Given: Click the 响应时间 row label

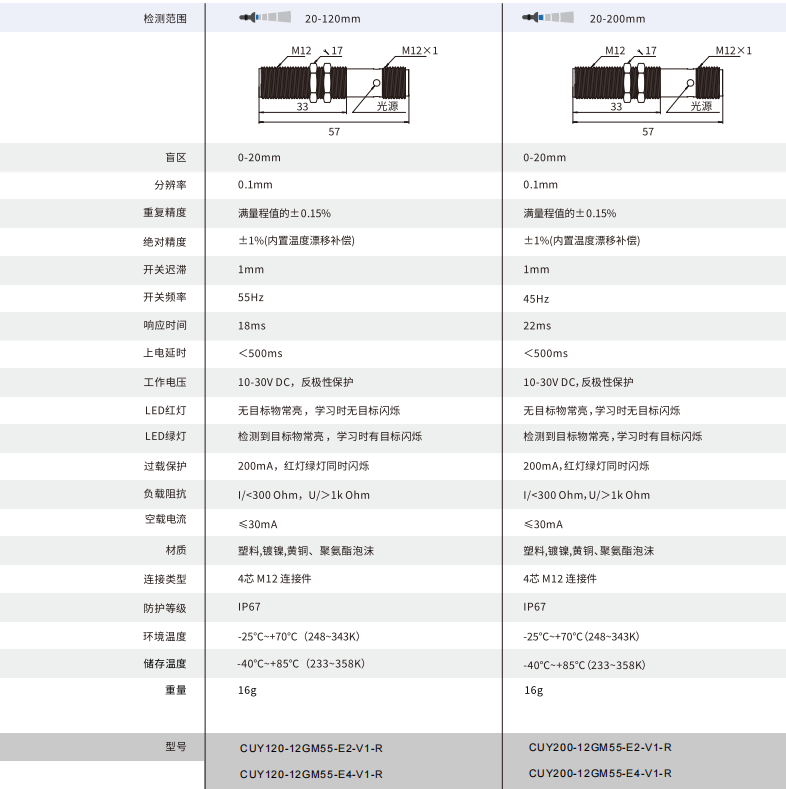Looking at the screenshot, I should [x=165, y=326].
